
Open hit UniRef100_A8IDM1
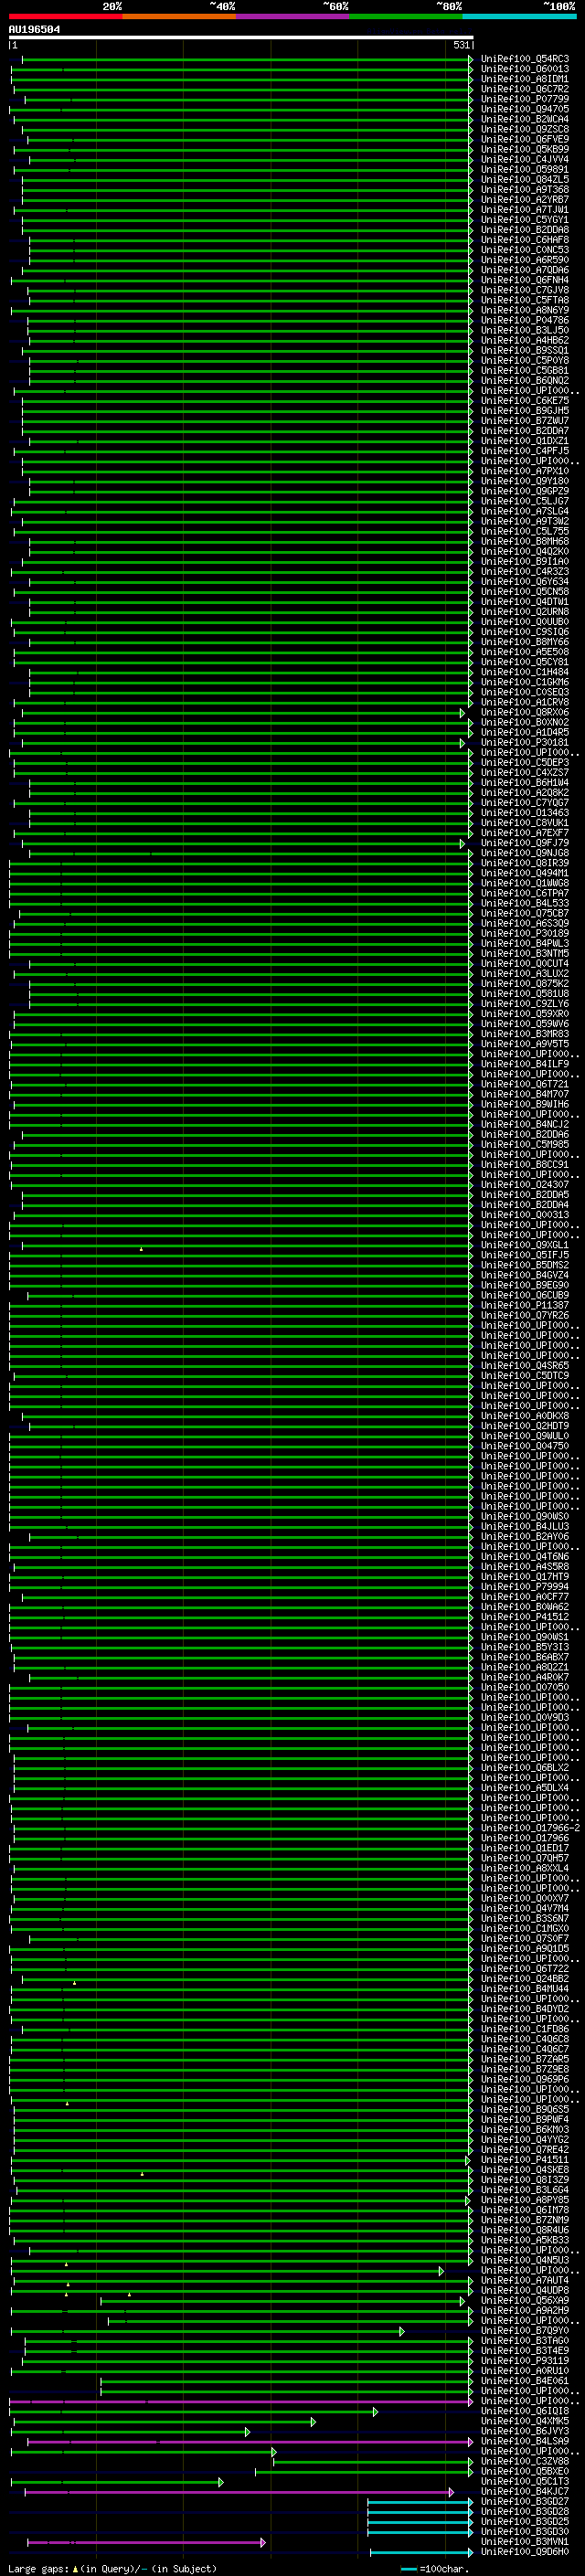pos(525,79)
